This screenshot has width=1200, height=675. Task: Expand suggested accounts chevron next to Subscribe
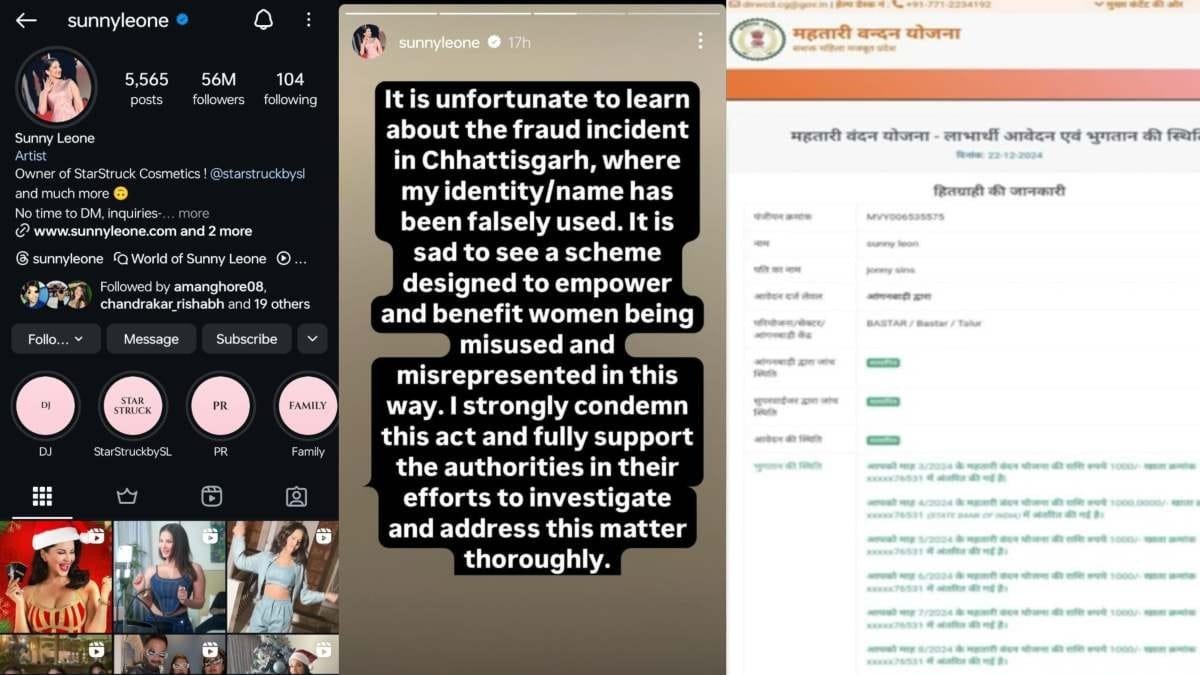coord(312,339)
